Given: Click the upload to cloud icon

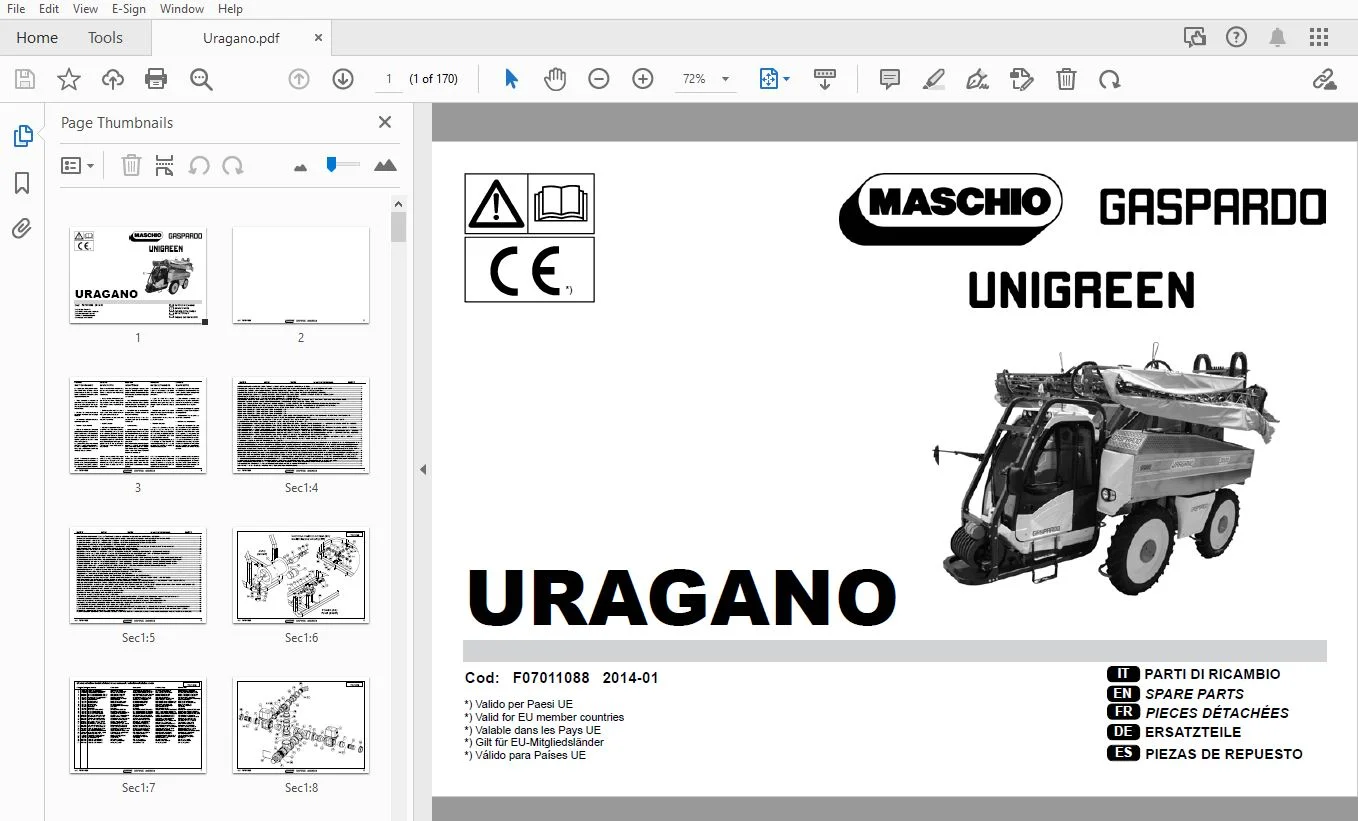Looking at the screenshot, I should tap(113, 79).
